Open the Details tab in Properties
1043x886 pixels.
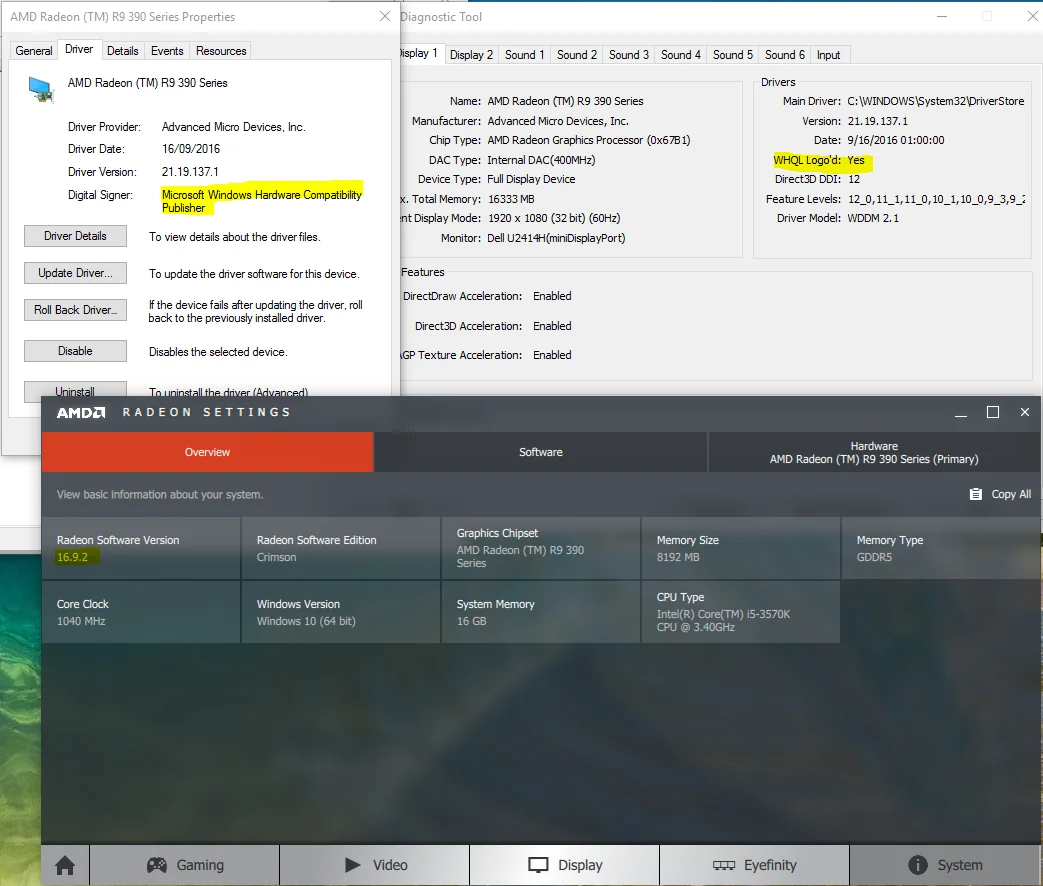tap(122, 51)
